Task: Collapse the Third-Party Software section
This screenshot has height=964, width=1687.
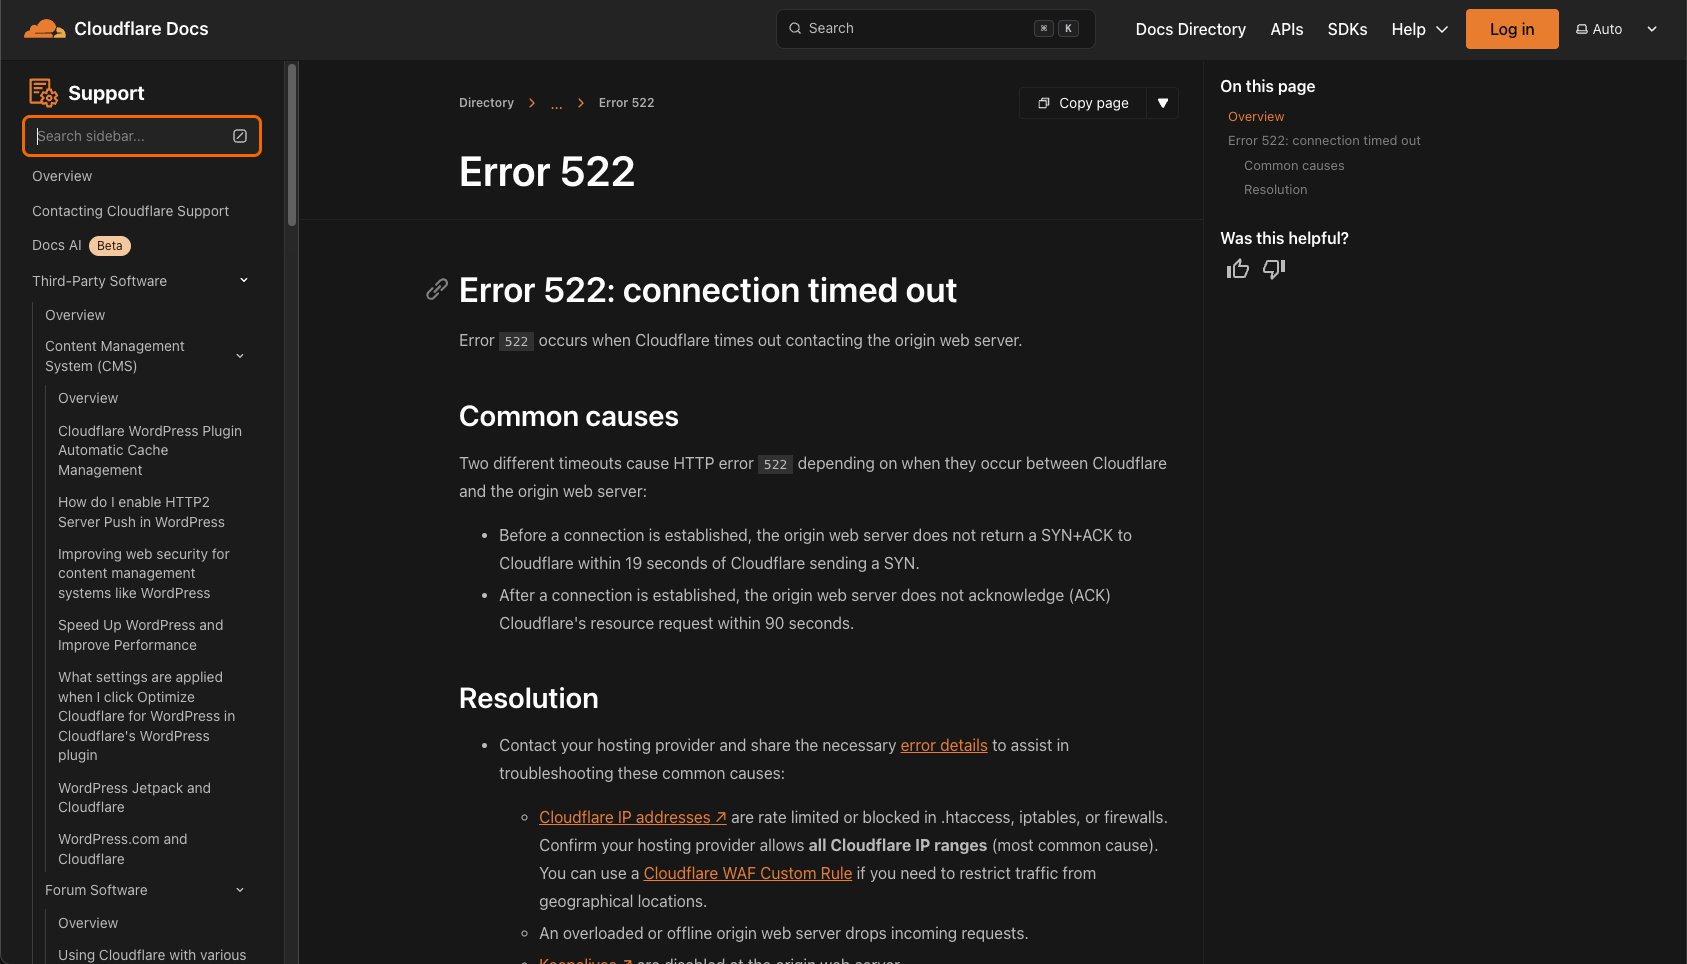Action: tap(243, 281)
